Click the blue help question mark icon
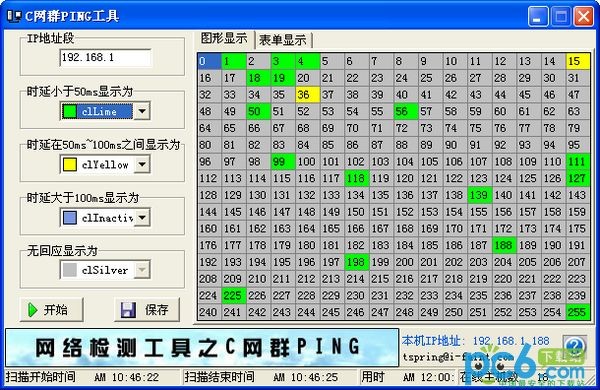 coord(575,347)
